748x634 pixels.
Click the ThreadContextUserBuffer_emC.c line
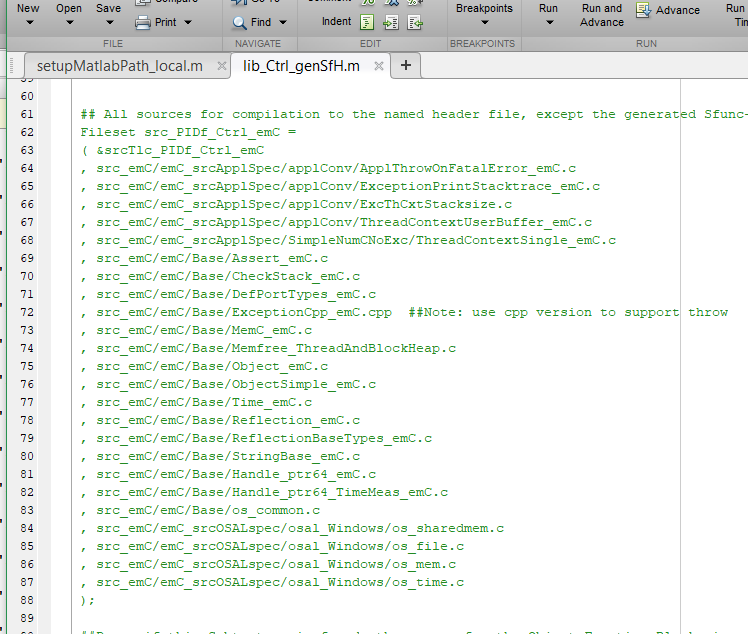point(336,222)
